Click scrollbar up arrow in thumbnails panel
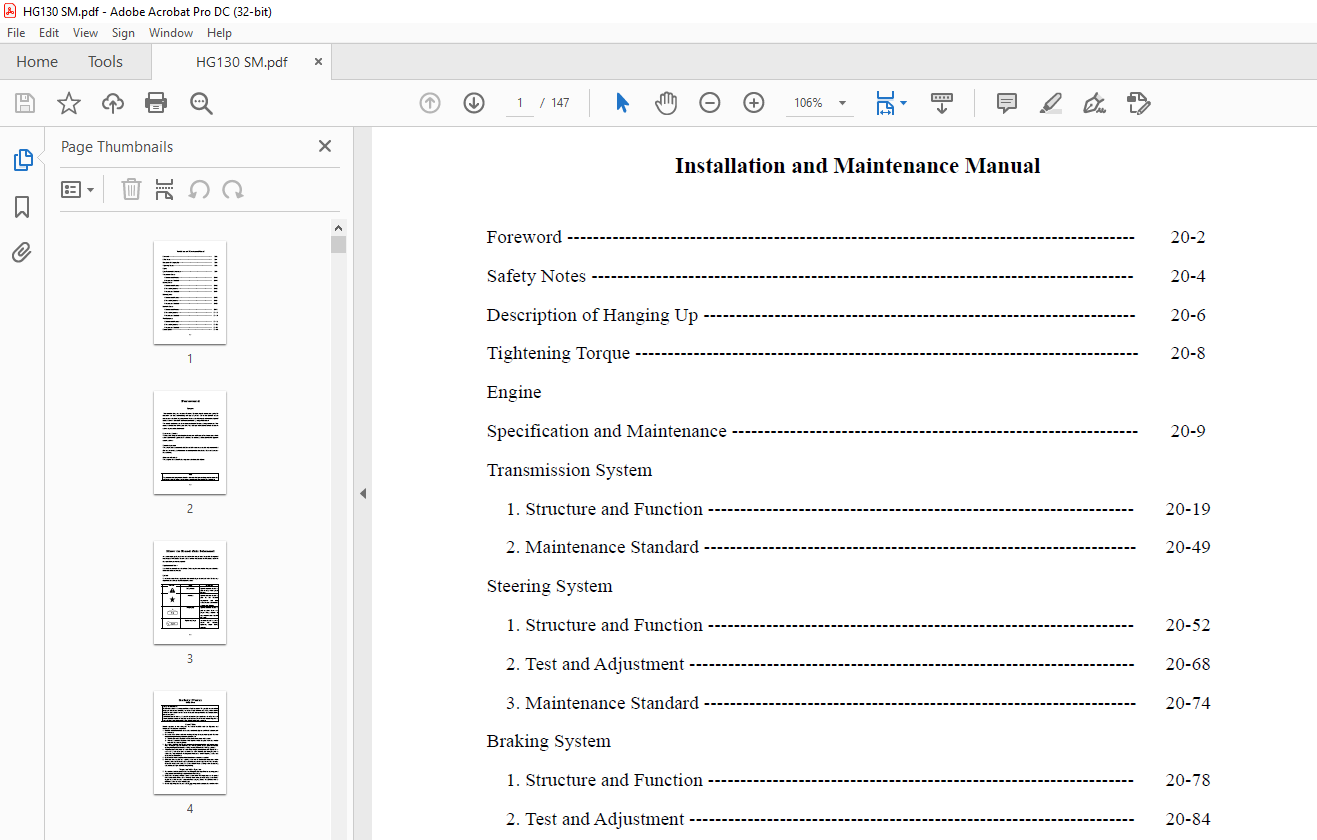1317x840 pixels. 339,227
